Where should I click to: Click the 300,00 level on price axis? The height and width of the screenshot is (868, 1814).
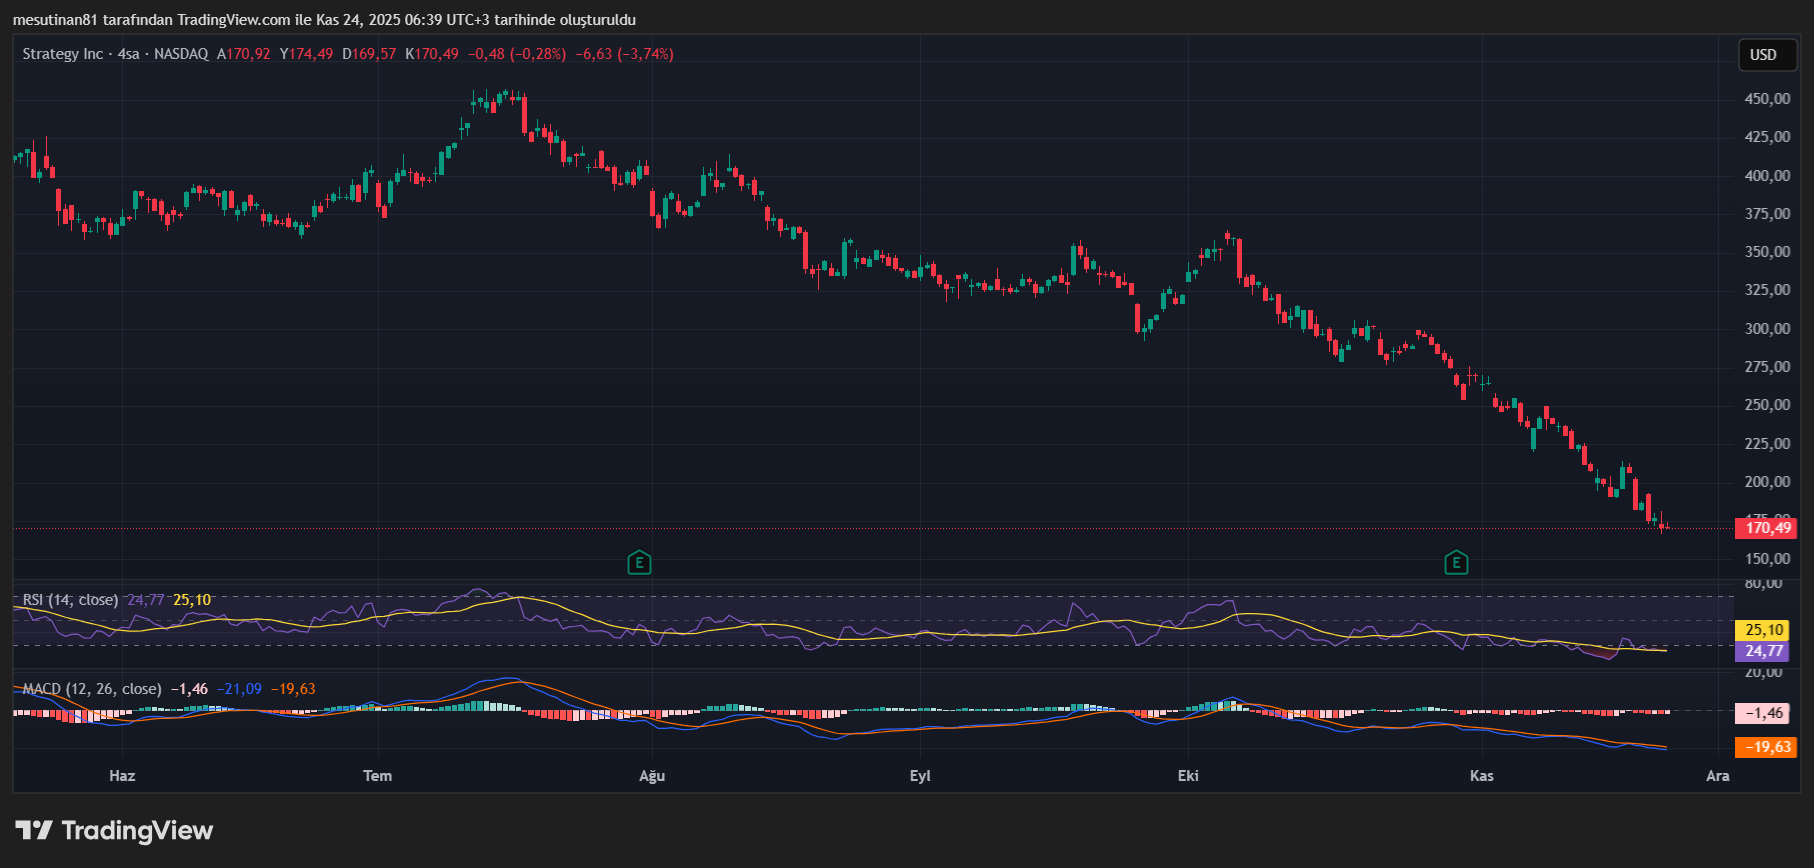[x=1767, y=329]
